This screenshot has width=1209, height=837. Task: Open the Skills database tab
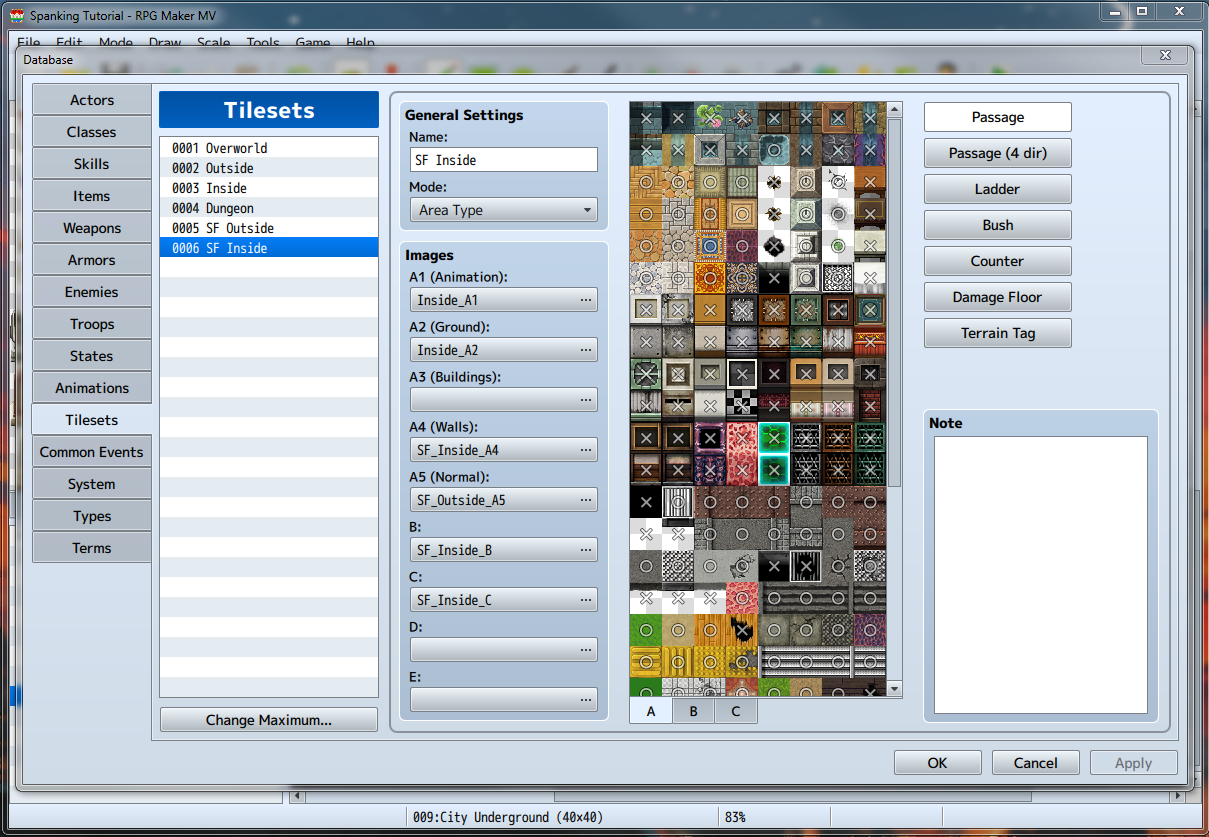click(92, 164)
